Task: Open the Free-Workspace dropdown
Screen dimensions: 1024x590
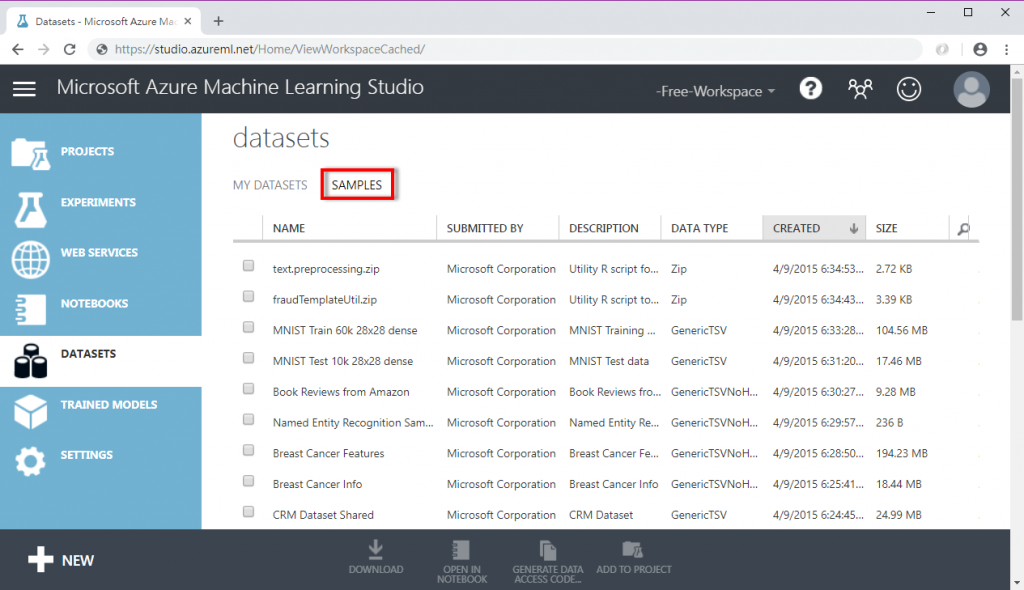Action: 716,91
